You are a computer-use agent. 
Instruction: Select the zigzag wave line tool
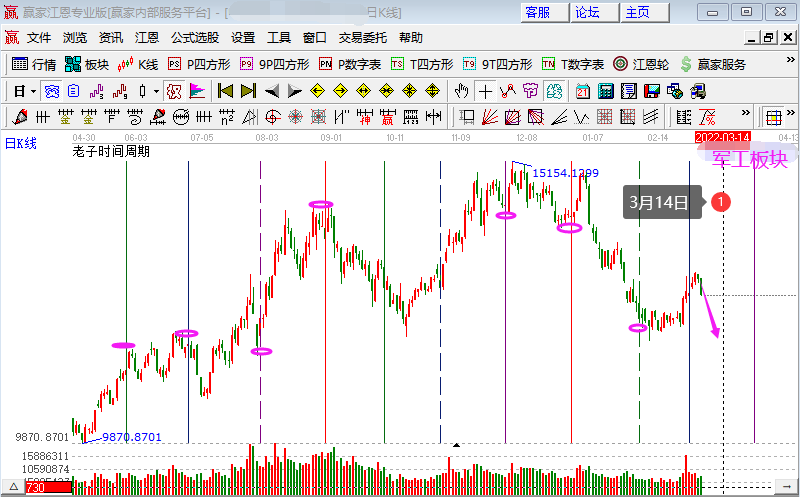click(x=582, y=117)
